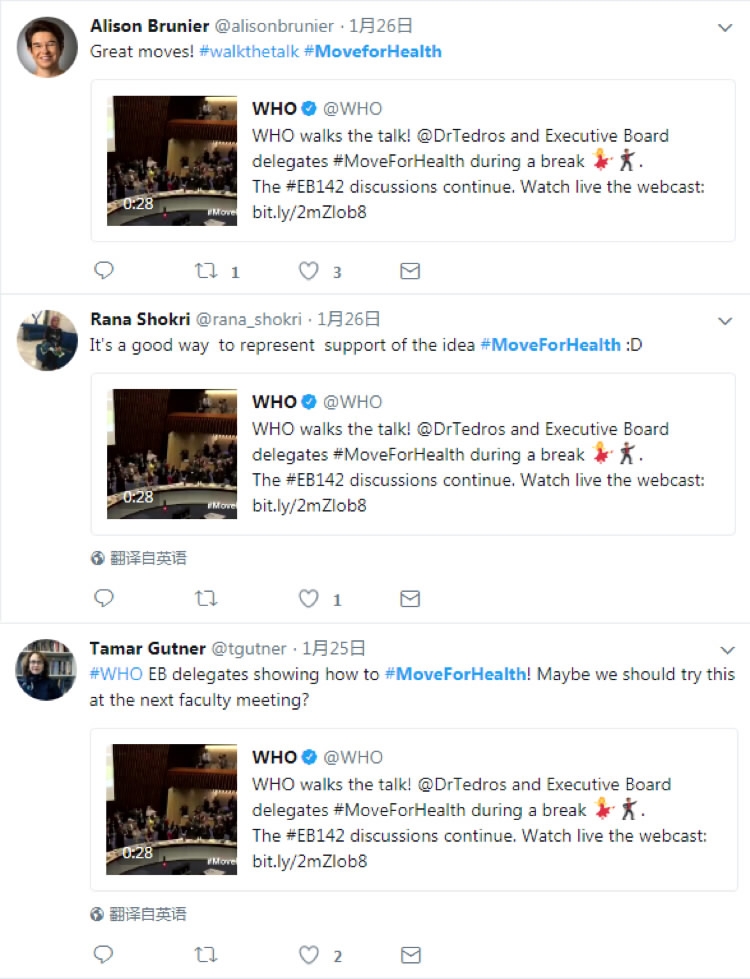Send Alison Brunier's tweet via direct message

tap(409, 271)
